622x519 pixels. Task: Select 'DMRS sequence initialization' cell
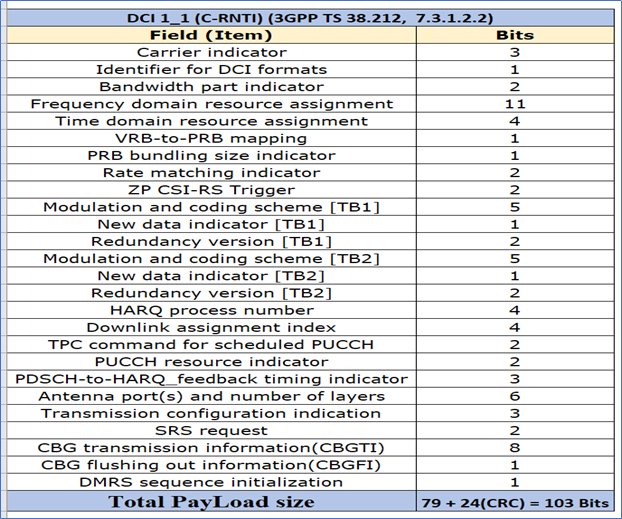211,482
